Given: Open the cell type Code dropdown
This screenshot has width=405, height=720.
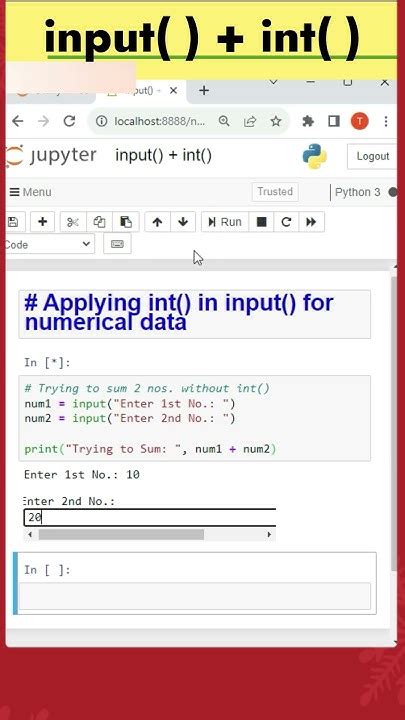Looking at the screenshot, I should tap(50, 244).
